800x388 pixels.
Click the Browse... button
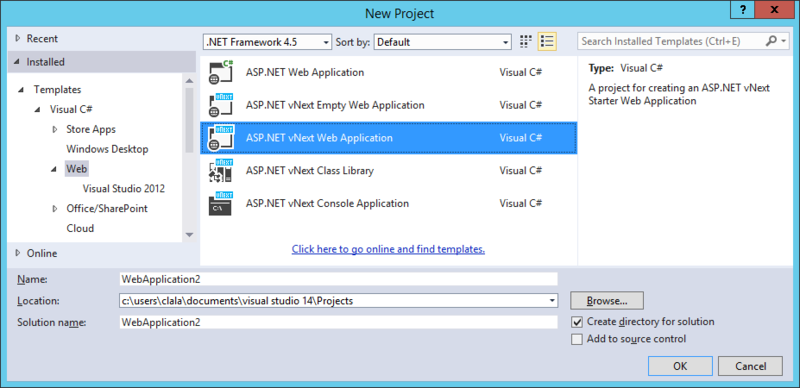point(607,301)
